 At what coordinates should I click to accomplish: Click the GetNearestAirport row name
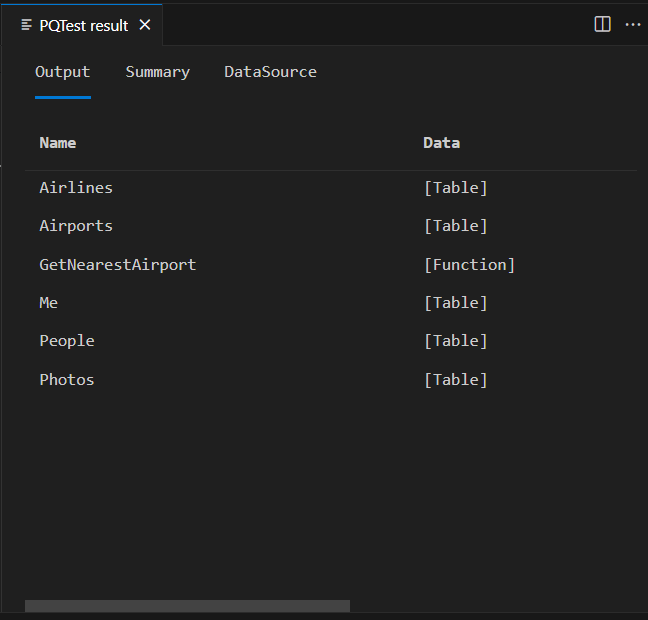117,265
